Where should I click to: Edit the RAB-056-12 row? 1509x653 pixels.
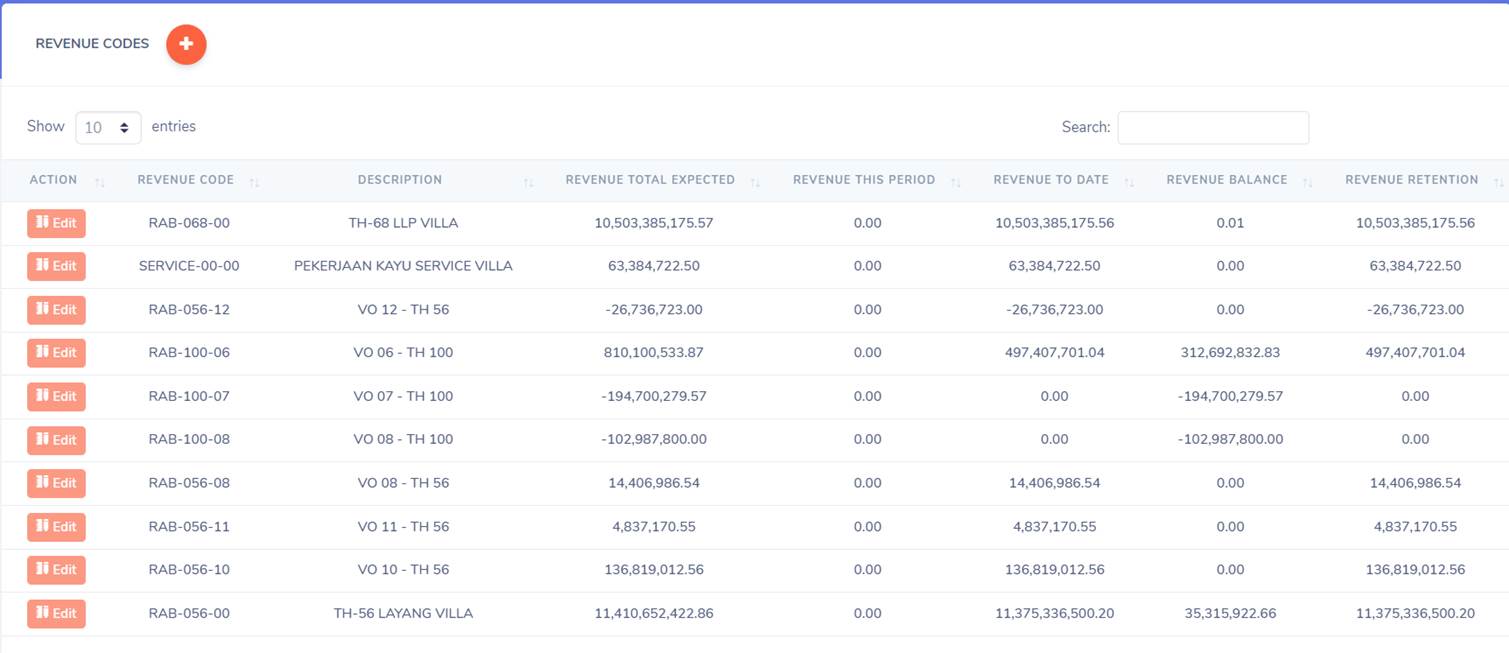(x=56, y=310)
